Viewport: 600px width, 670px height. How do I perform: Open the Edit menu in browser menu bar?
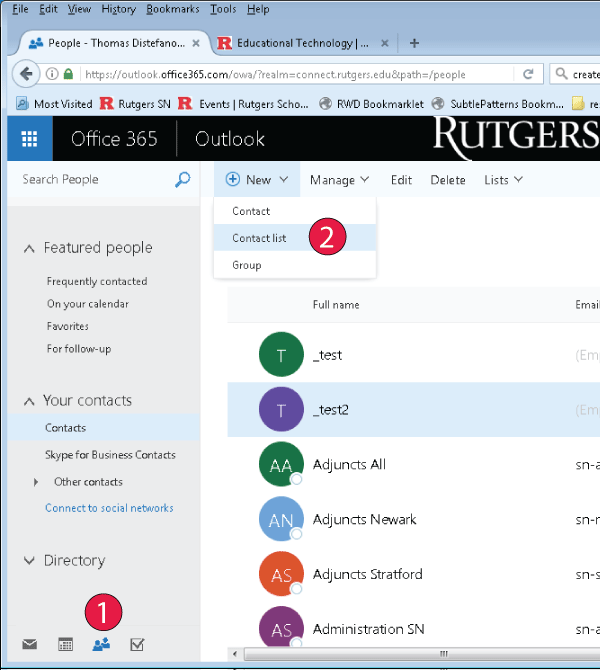click(48, 9)
